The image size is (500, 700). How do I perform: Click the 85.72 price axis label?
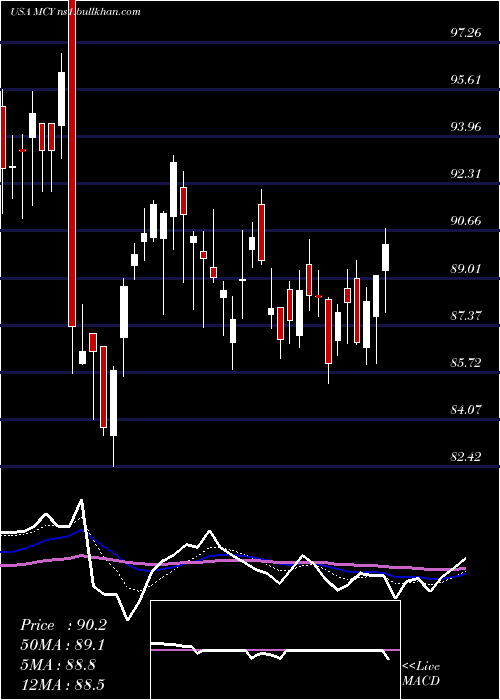click(x=466, y=363)
